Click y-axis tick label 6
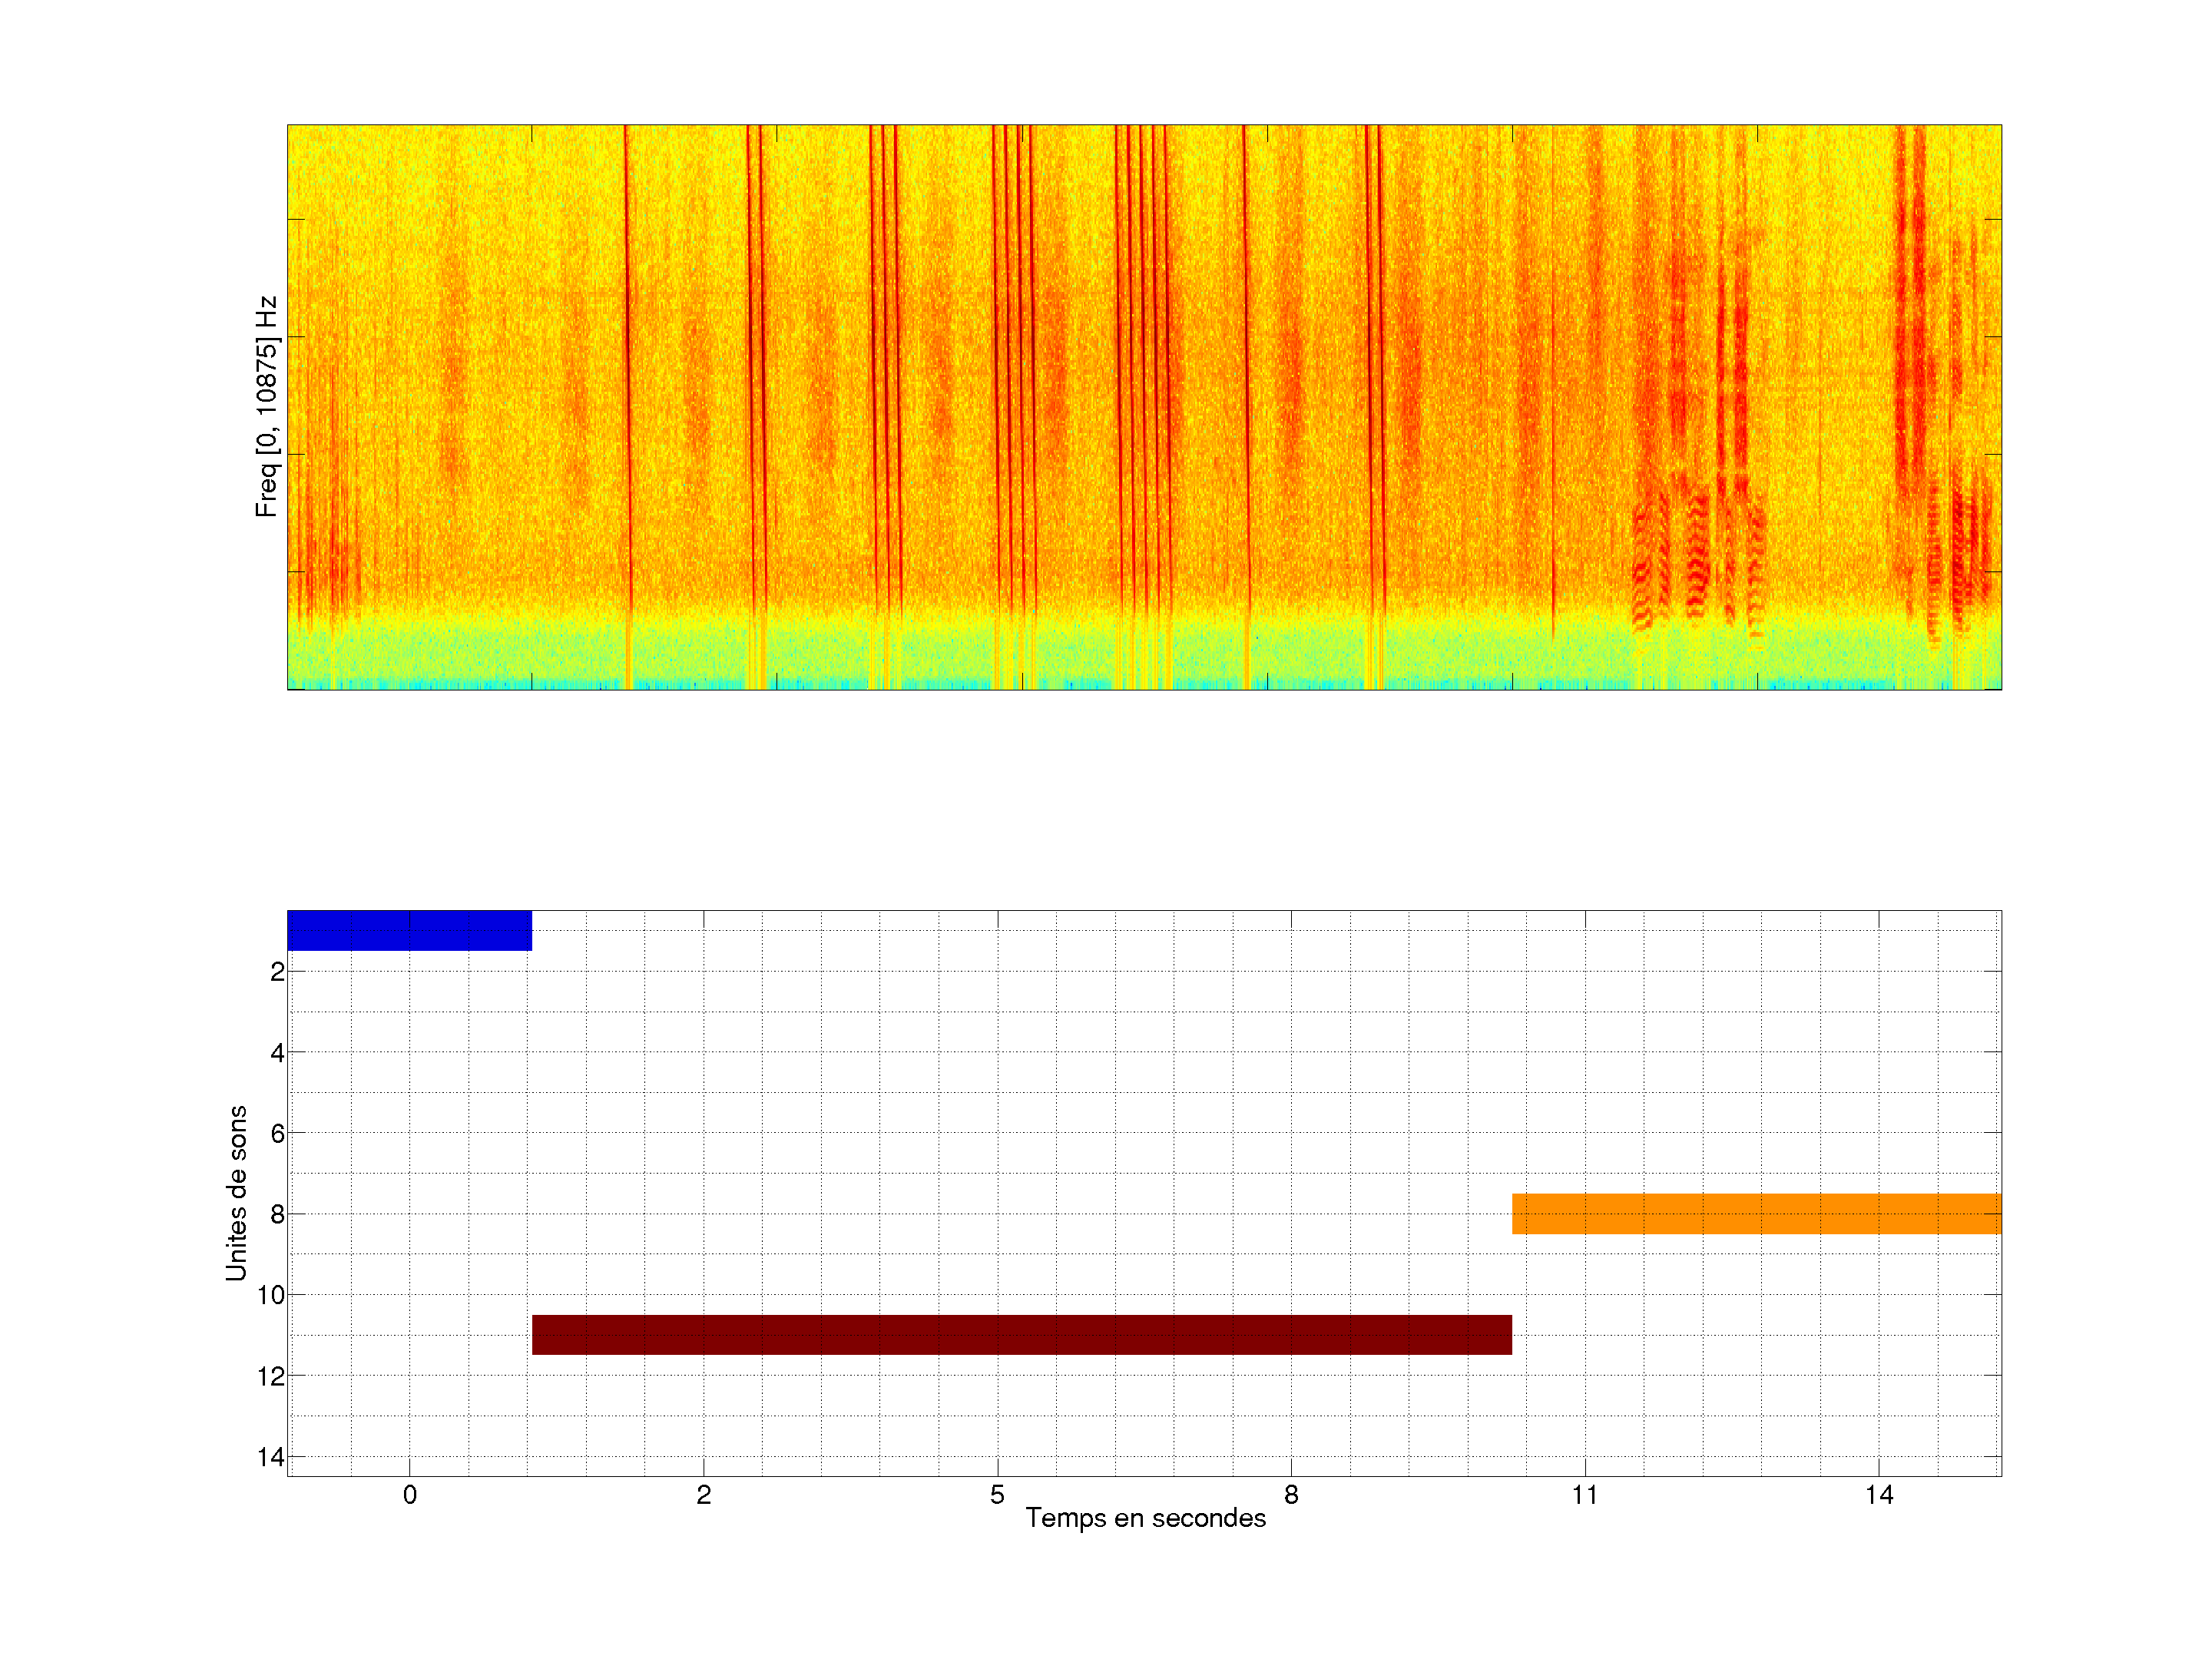Screen dimensions: 2212x1659 [277, 1134]
